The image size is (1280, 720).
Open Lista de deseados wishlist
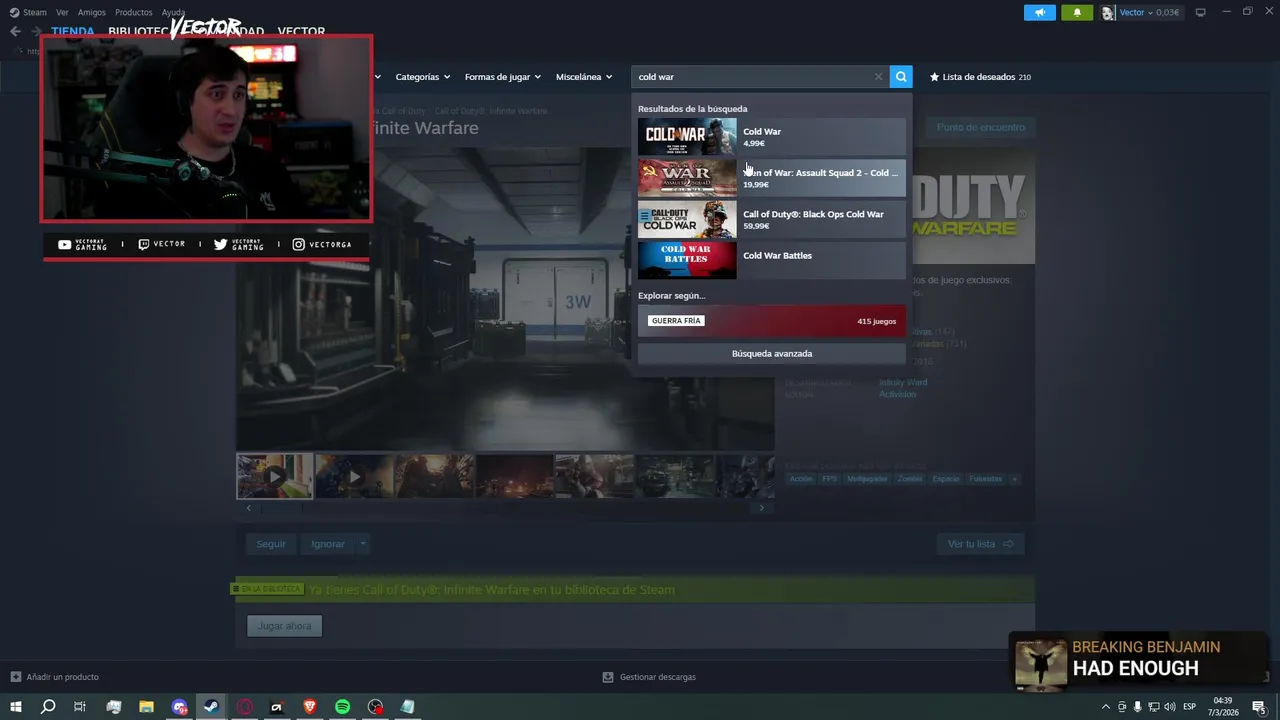point(980,77)
